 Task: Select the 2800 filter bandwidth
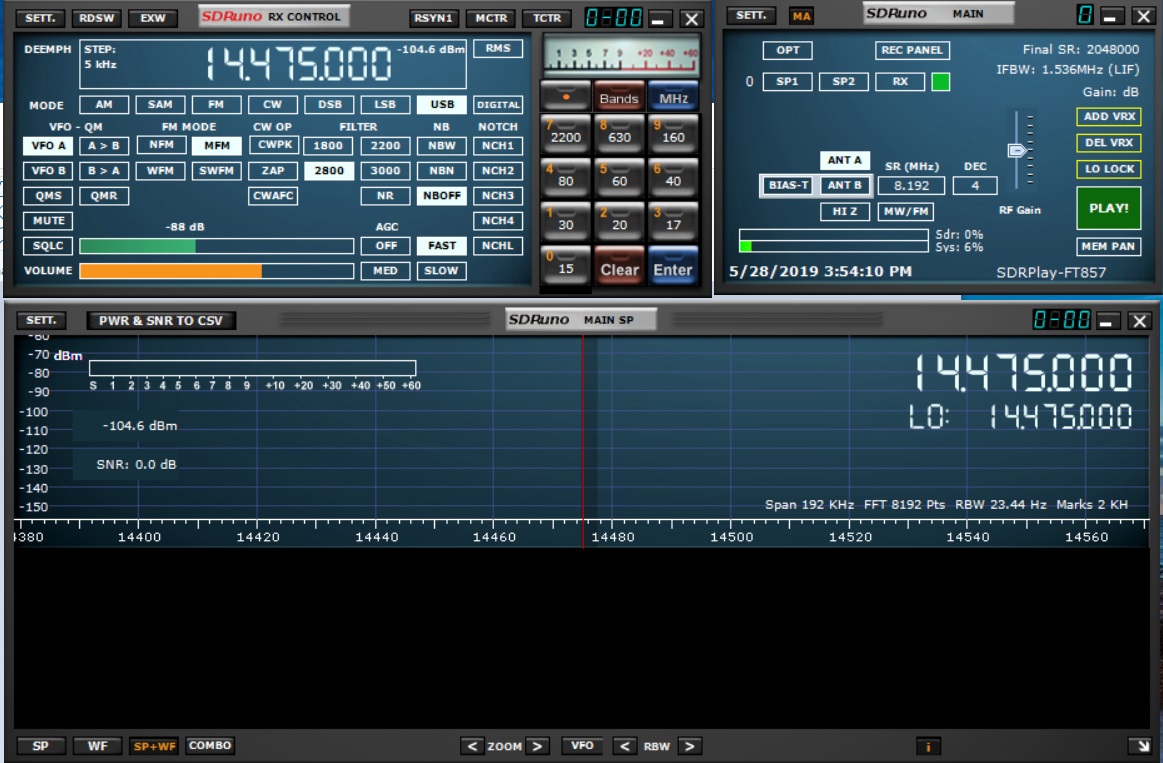(x=329, y=171)
